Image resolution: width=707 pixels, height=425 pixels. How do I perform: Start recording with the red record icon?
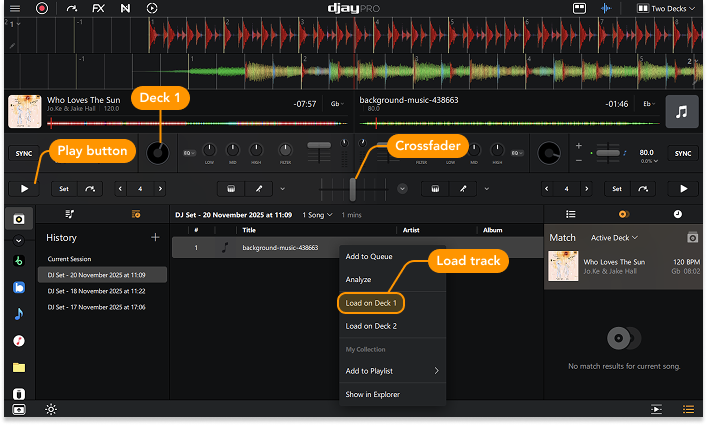point(41,8)
